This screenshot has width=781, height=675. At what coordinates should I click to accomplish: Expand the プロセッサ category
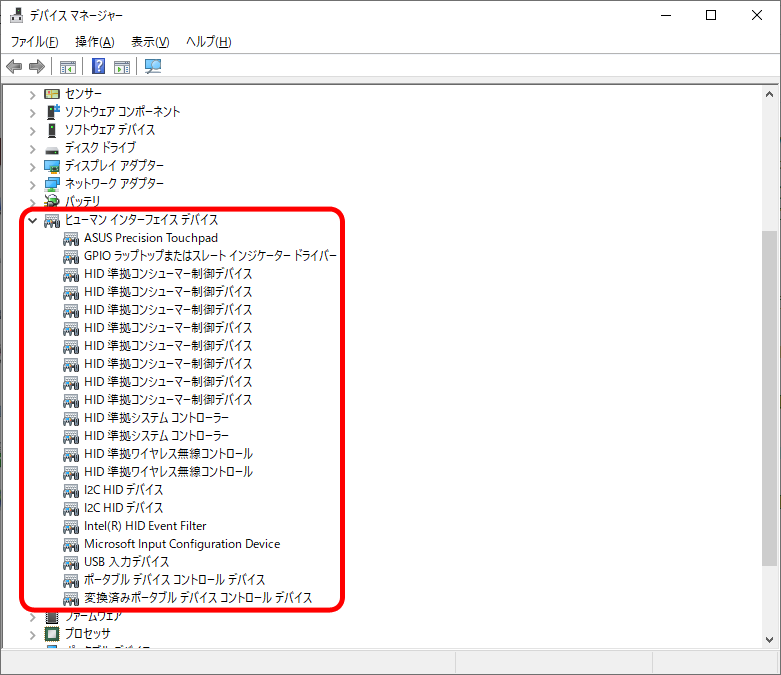[x=32, y=635]
